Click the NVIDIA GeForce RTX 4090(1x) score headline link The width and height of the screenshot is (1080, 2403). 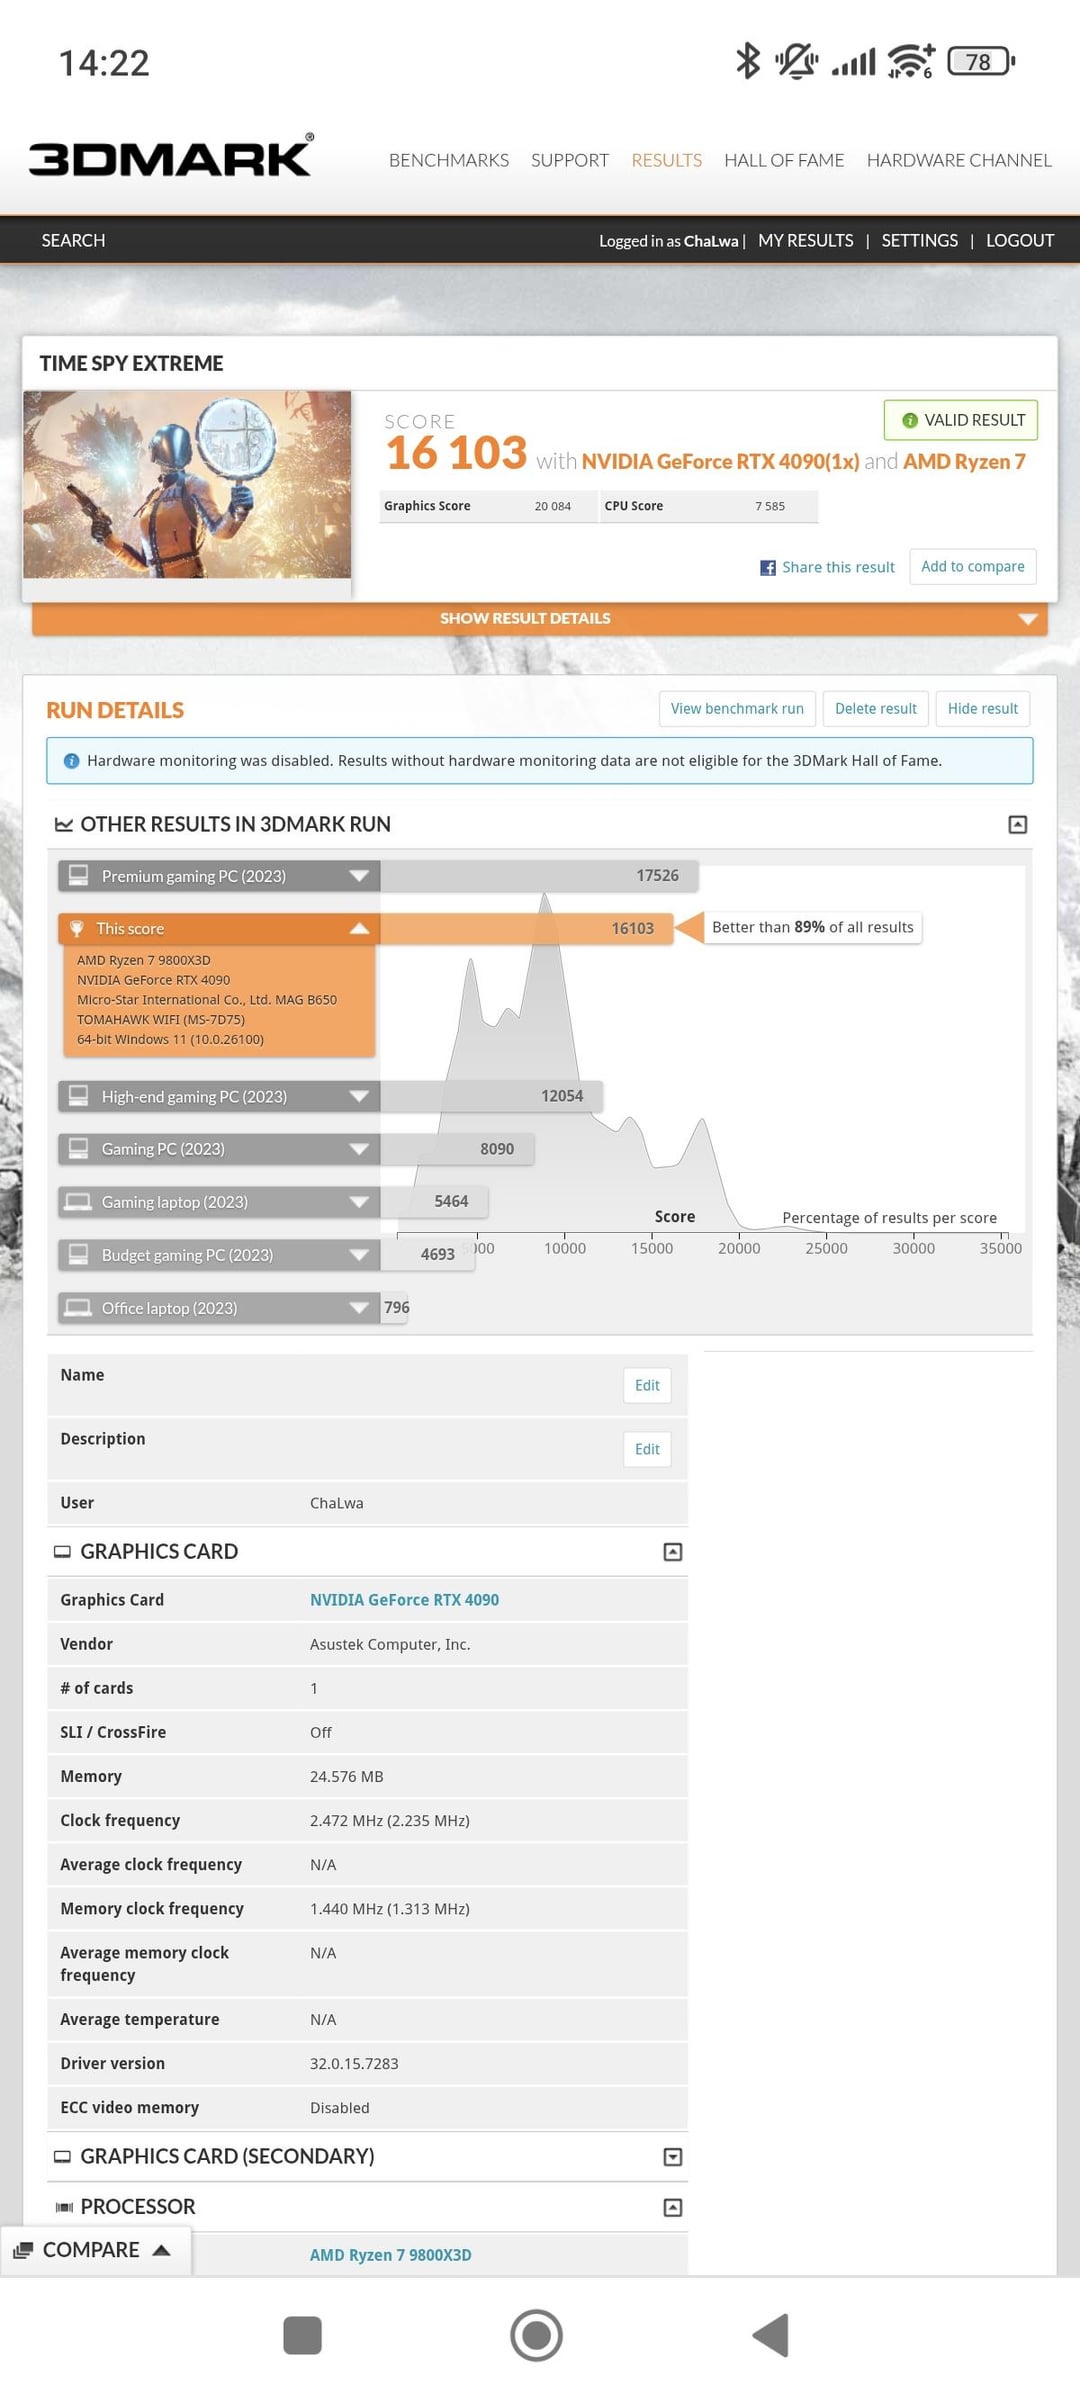[x=720, y=462]
